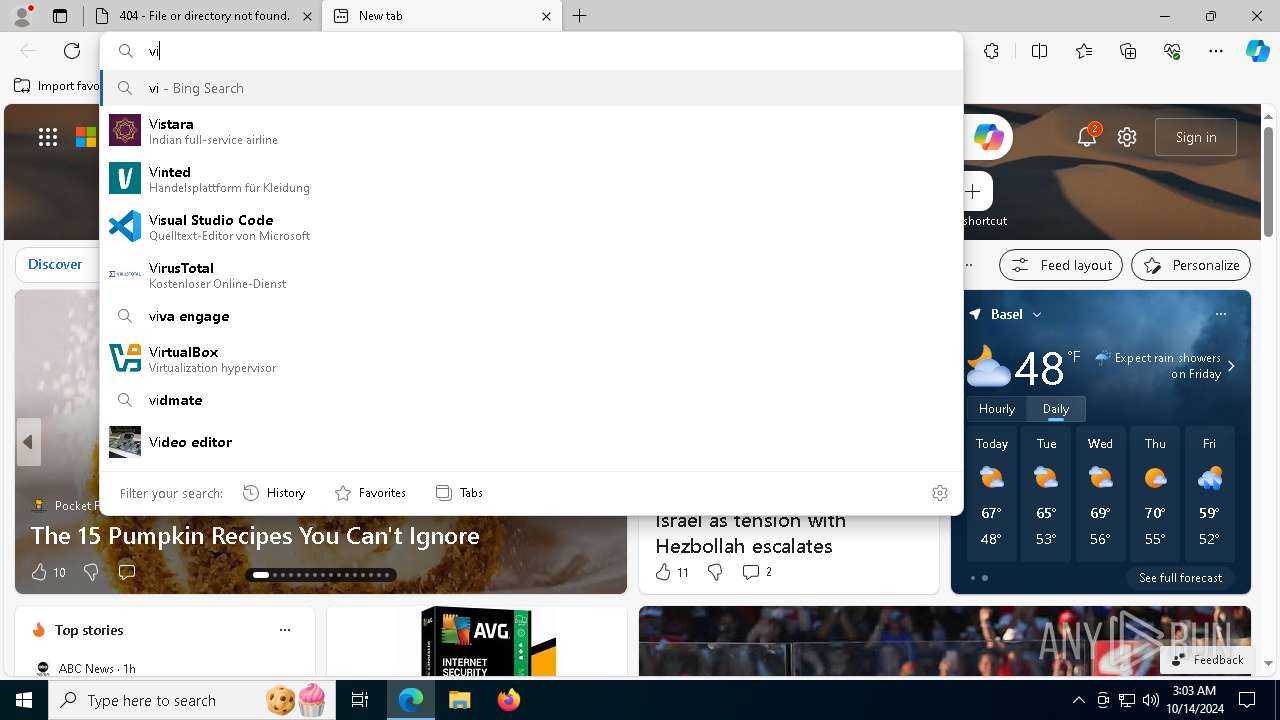Open the Import favorites bookmark
This screenshot has height=720, width=1280.
[x=57, y=86]
